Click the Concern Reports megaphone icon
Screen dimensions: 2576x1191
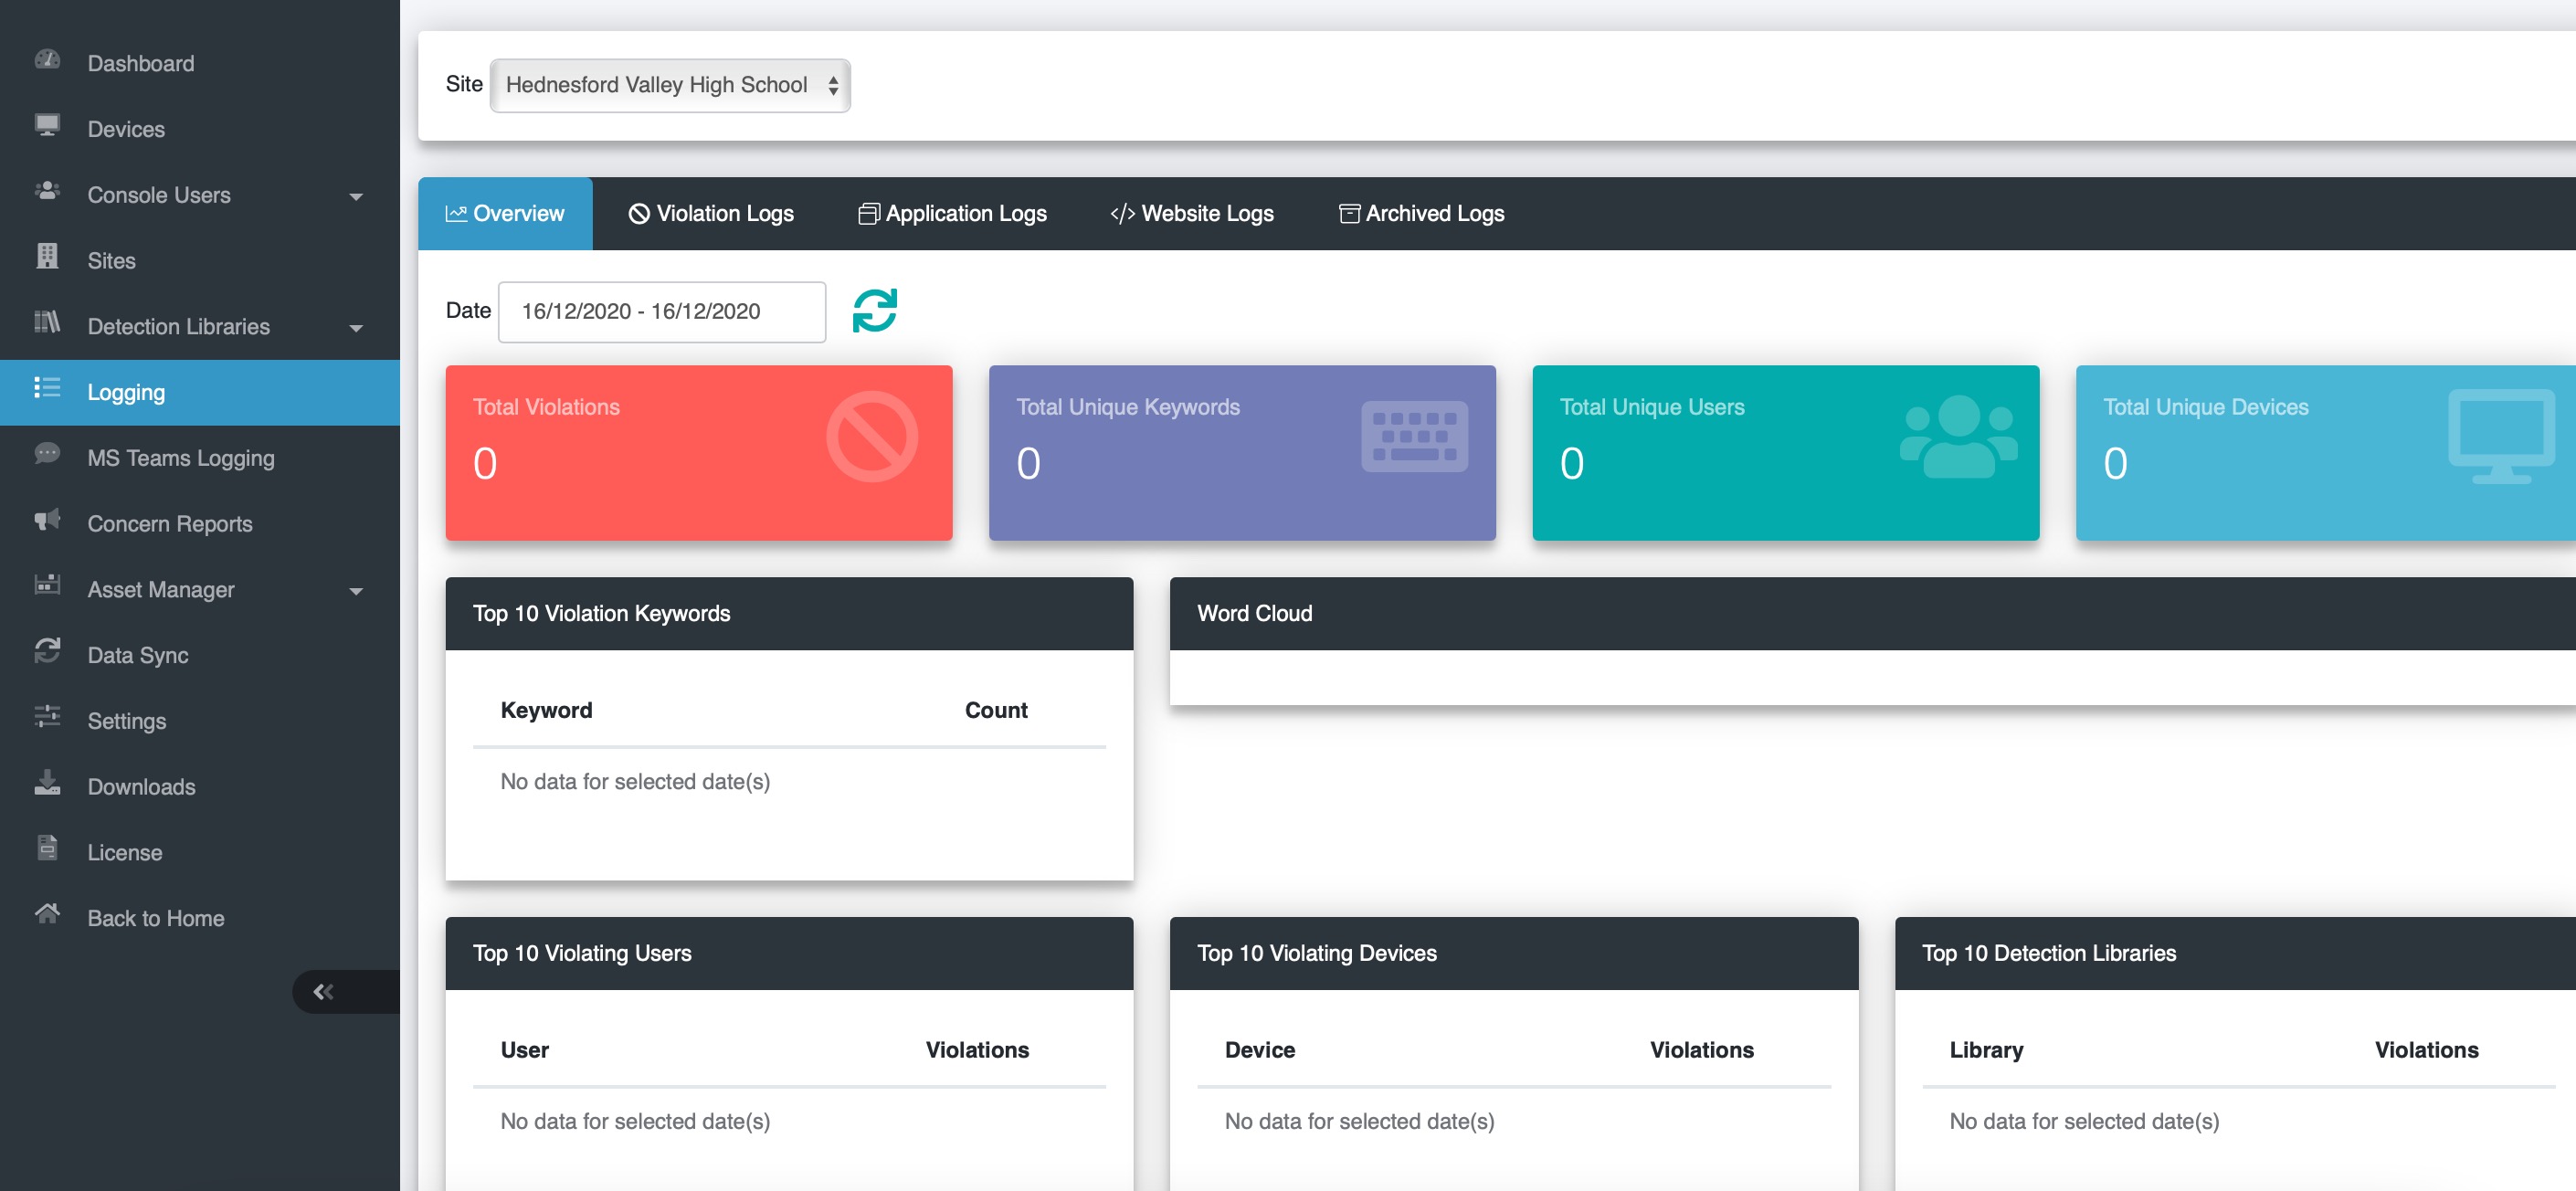(x=47, y=520)
